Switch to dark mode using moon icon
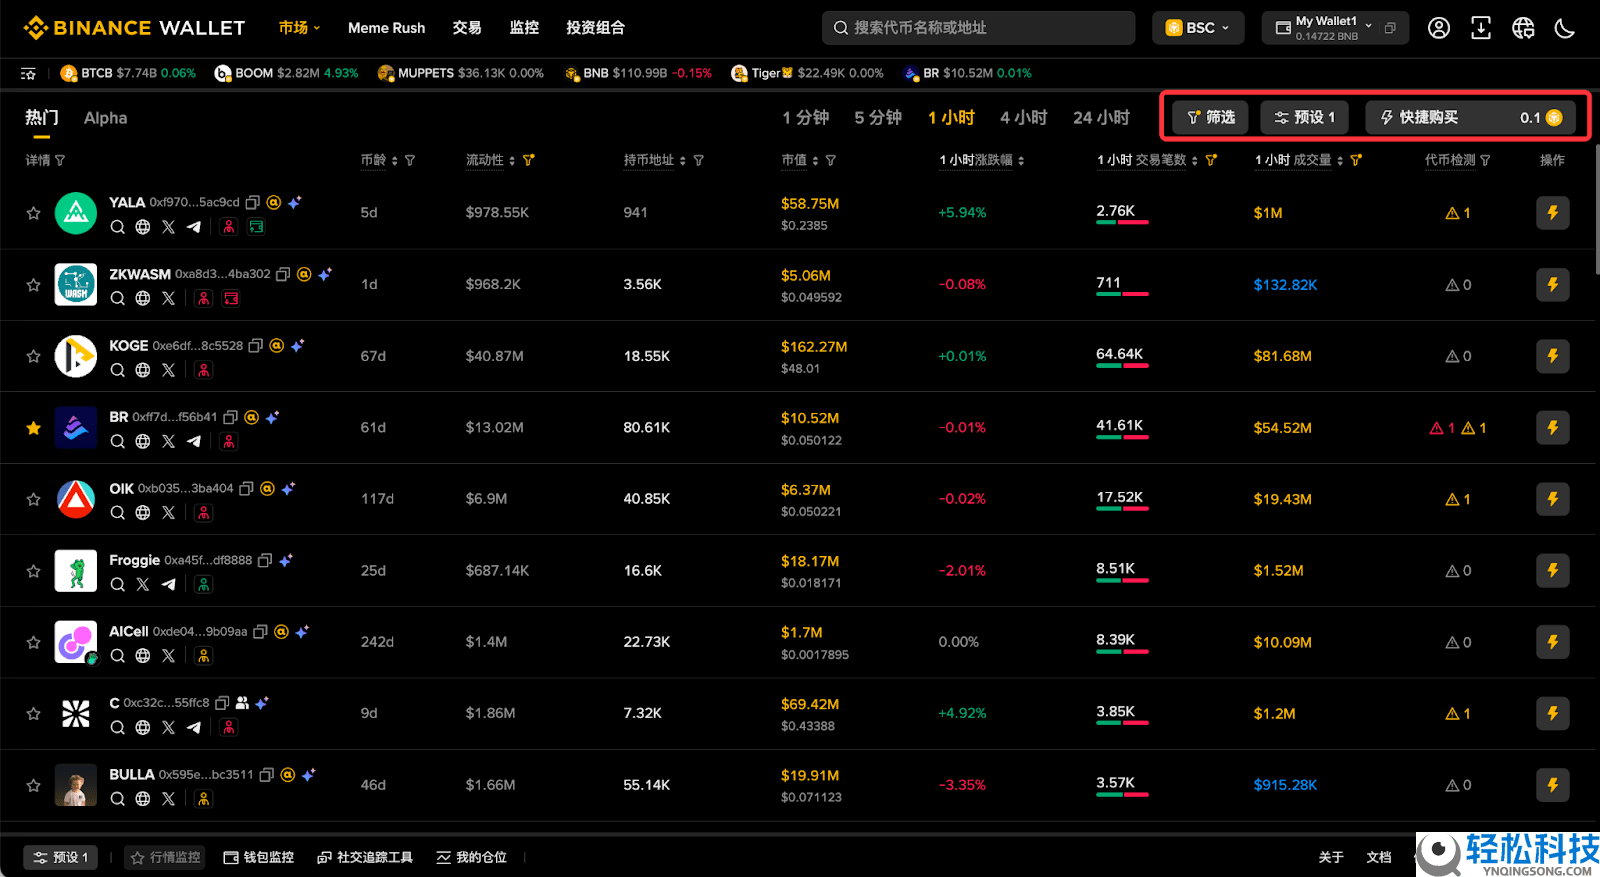 click(x=1564, y=28)
